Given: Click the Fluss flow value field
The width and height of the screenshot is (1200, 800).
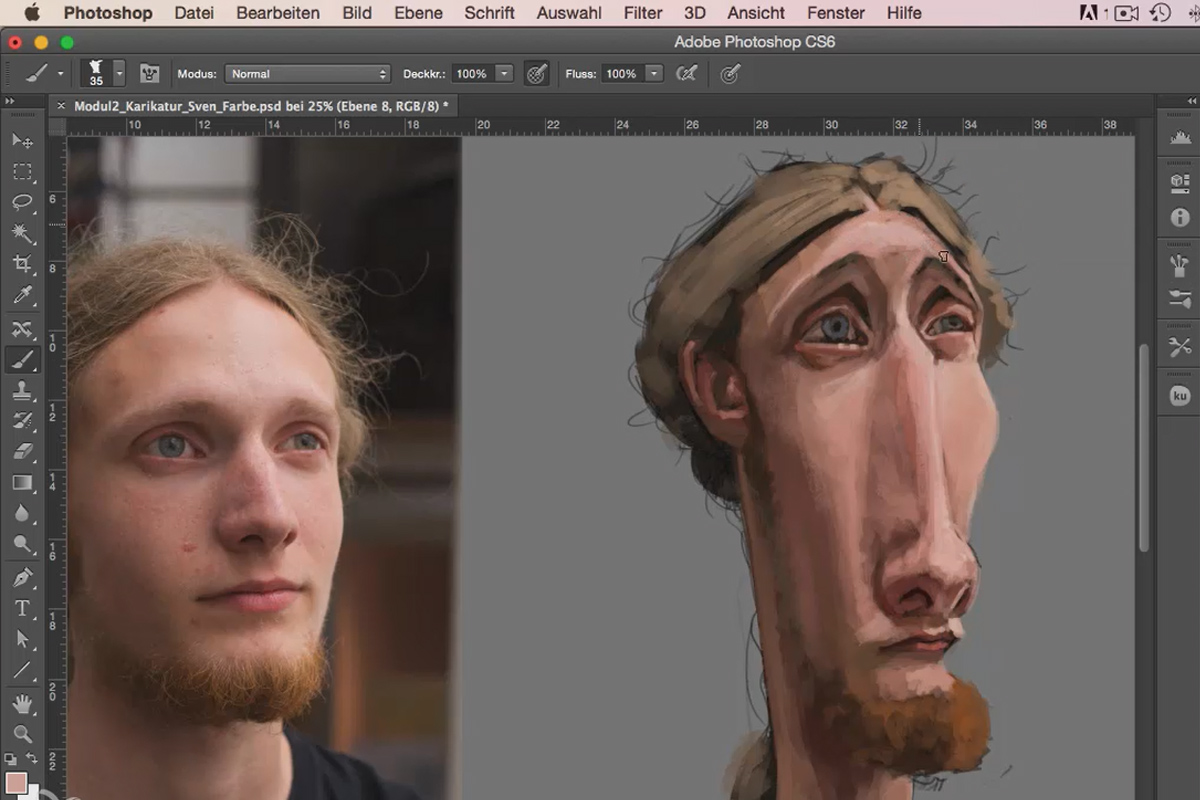Looking at the screenshot, I should tap(621, 74).
